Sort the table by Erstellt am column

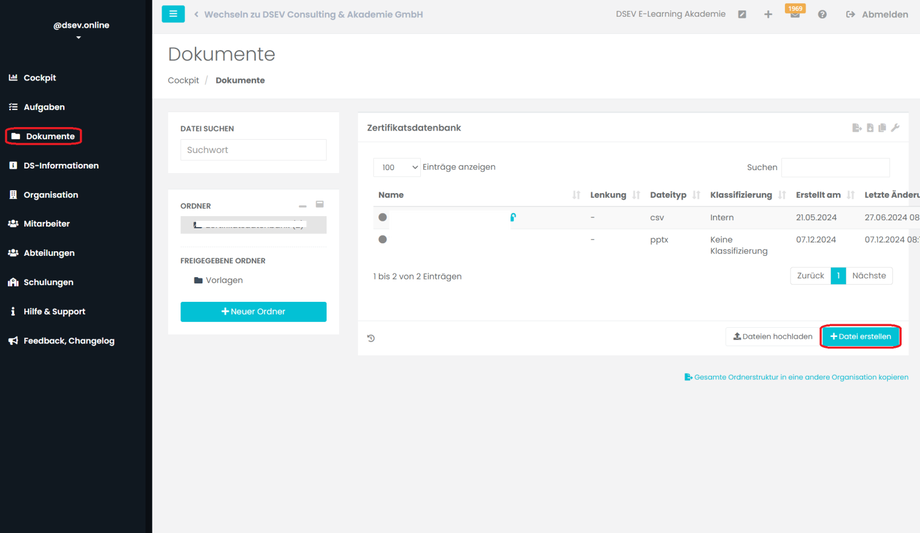coord(818,195)
